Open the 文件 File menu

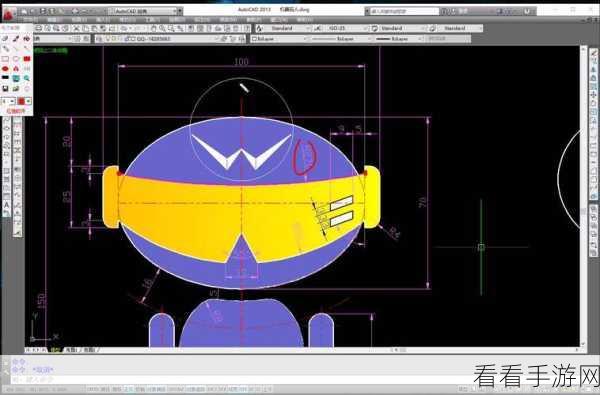tap(31, 20)
